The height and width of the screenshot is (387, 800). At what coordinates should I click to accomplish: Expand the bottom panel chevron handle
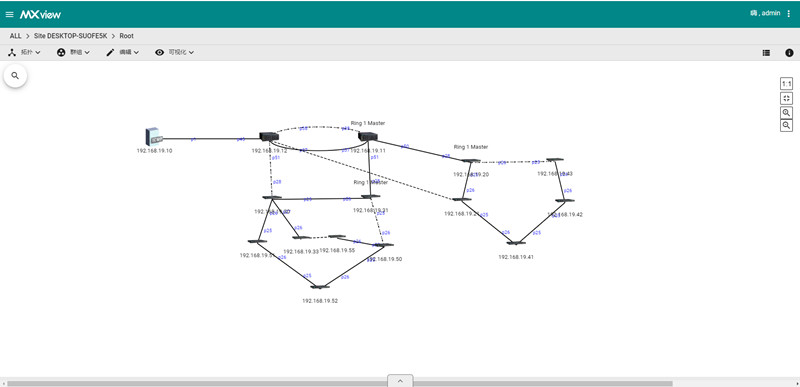click(x=400, y=381)
